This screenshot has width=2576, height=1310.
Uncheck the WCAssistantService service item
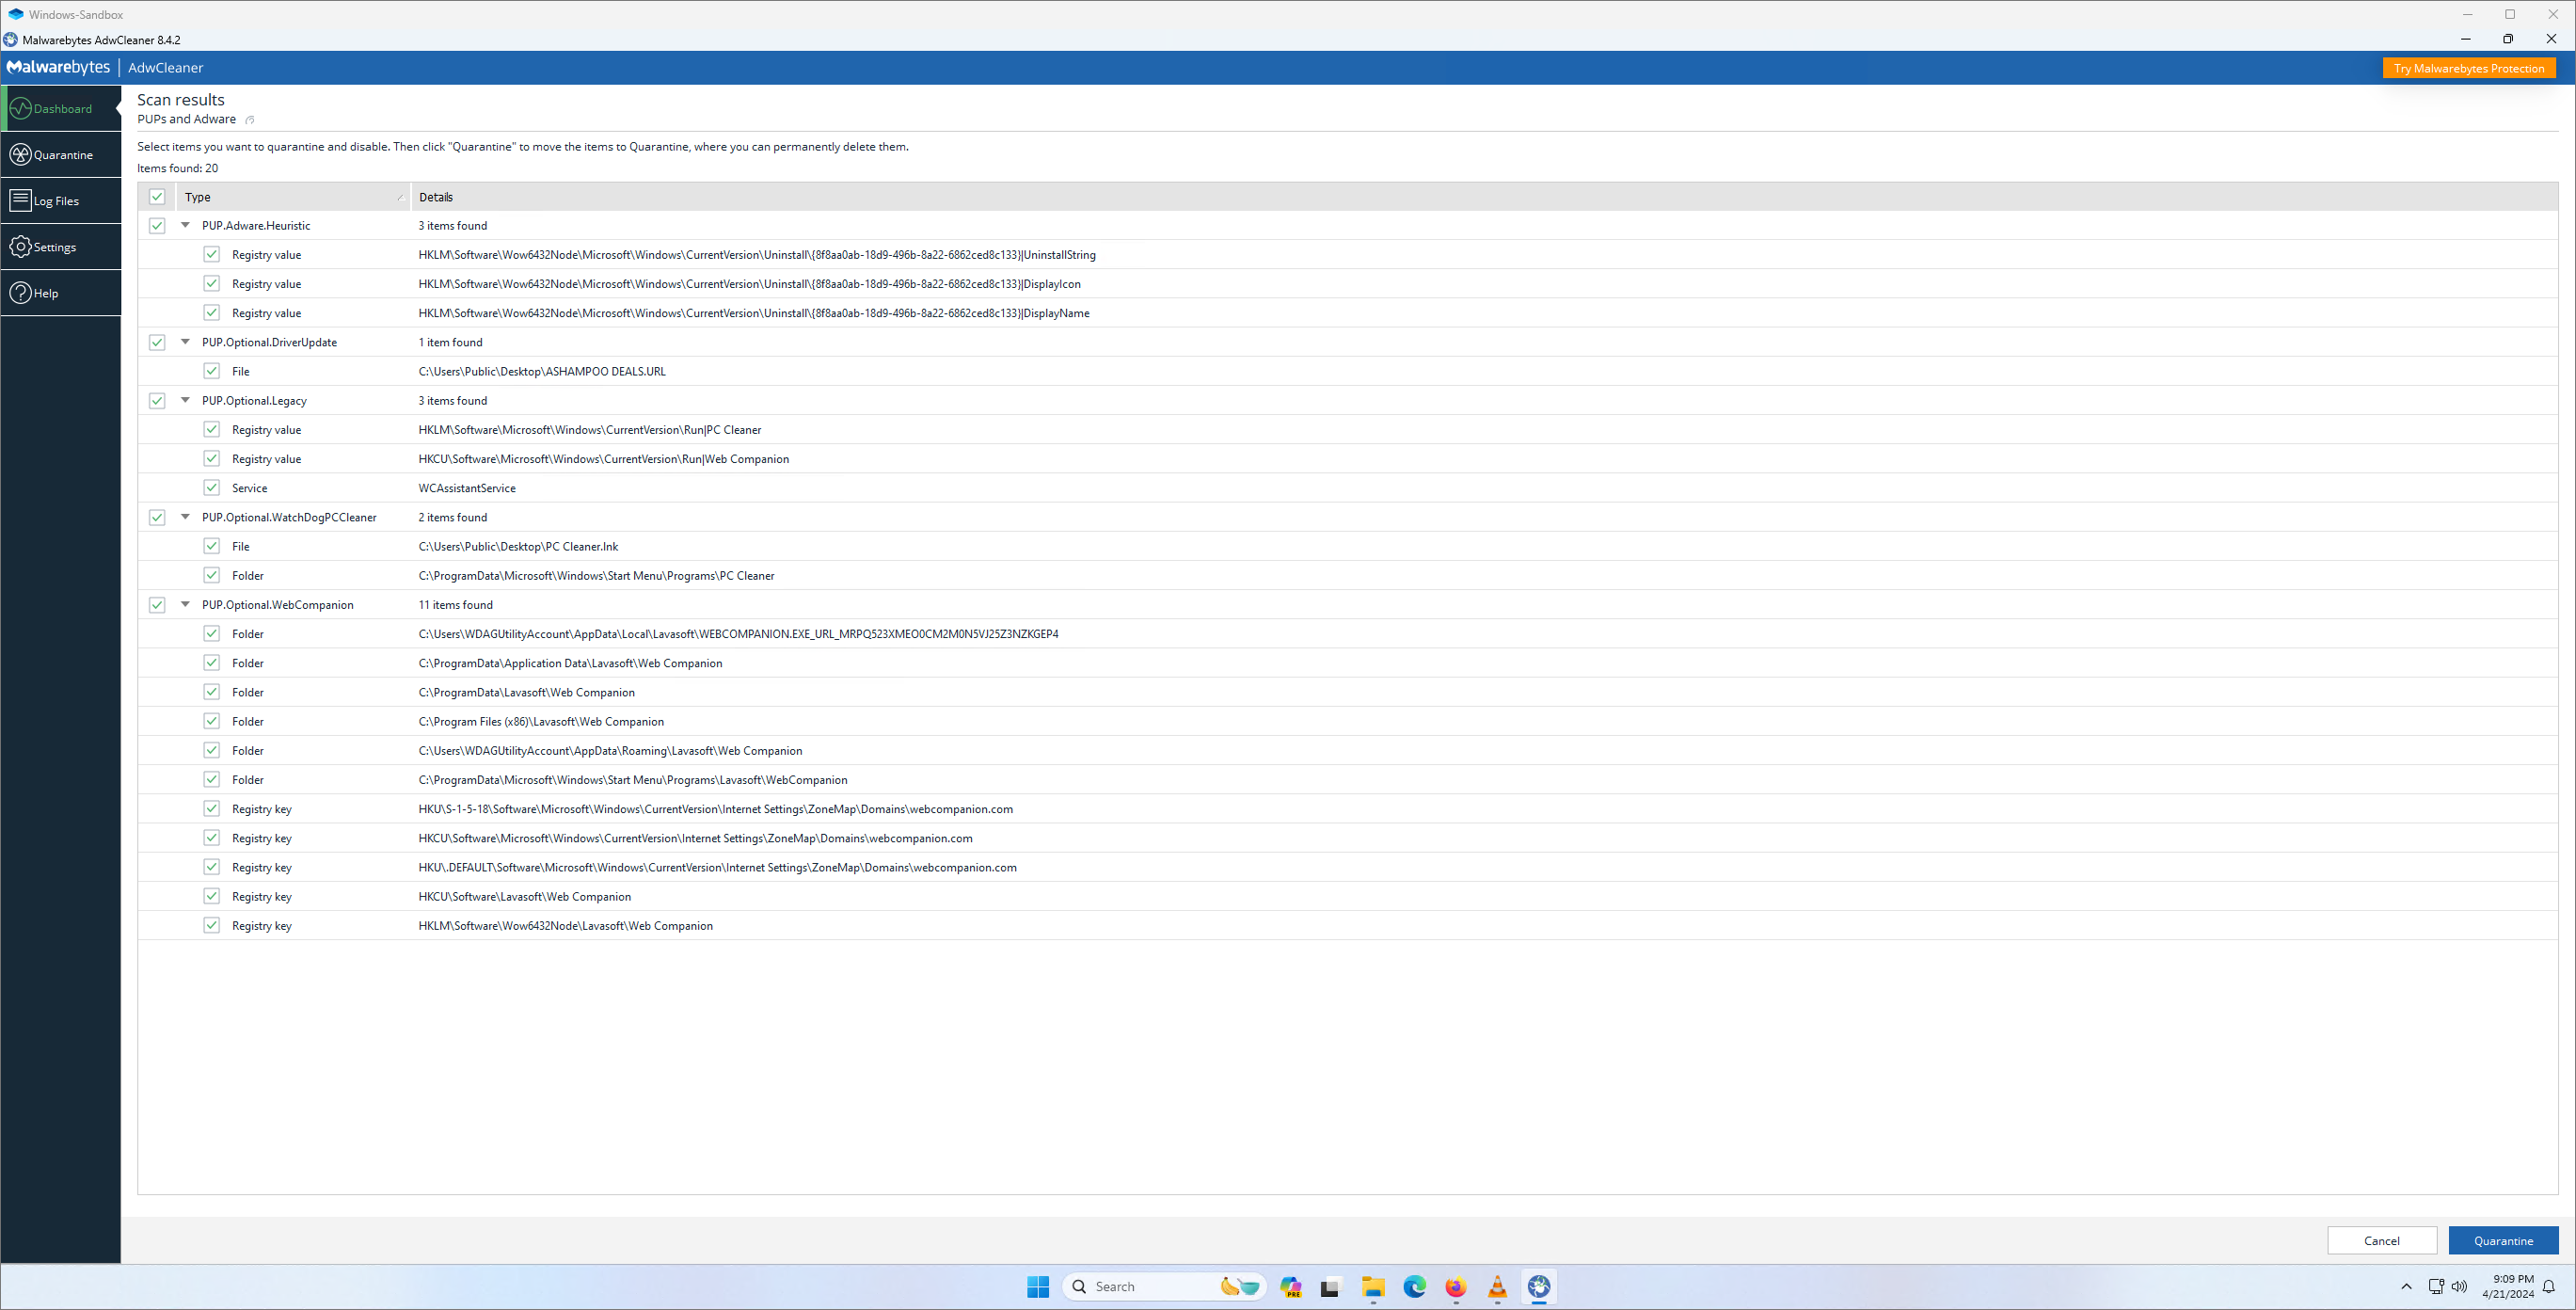pos(211,488)
